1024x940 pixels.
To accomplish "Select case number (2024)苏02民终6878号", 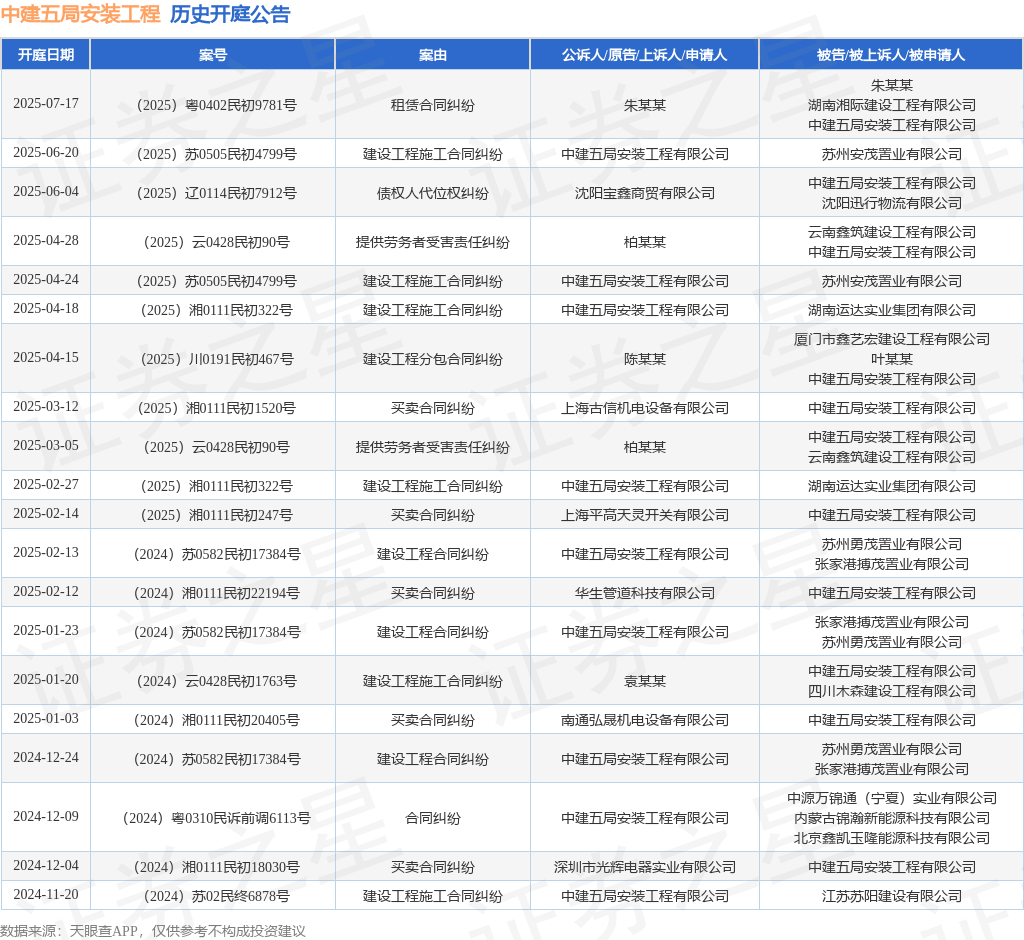I will (x=216, y=896).
